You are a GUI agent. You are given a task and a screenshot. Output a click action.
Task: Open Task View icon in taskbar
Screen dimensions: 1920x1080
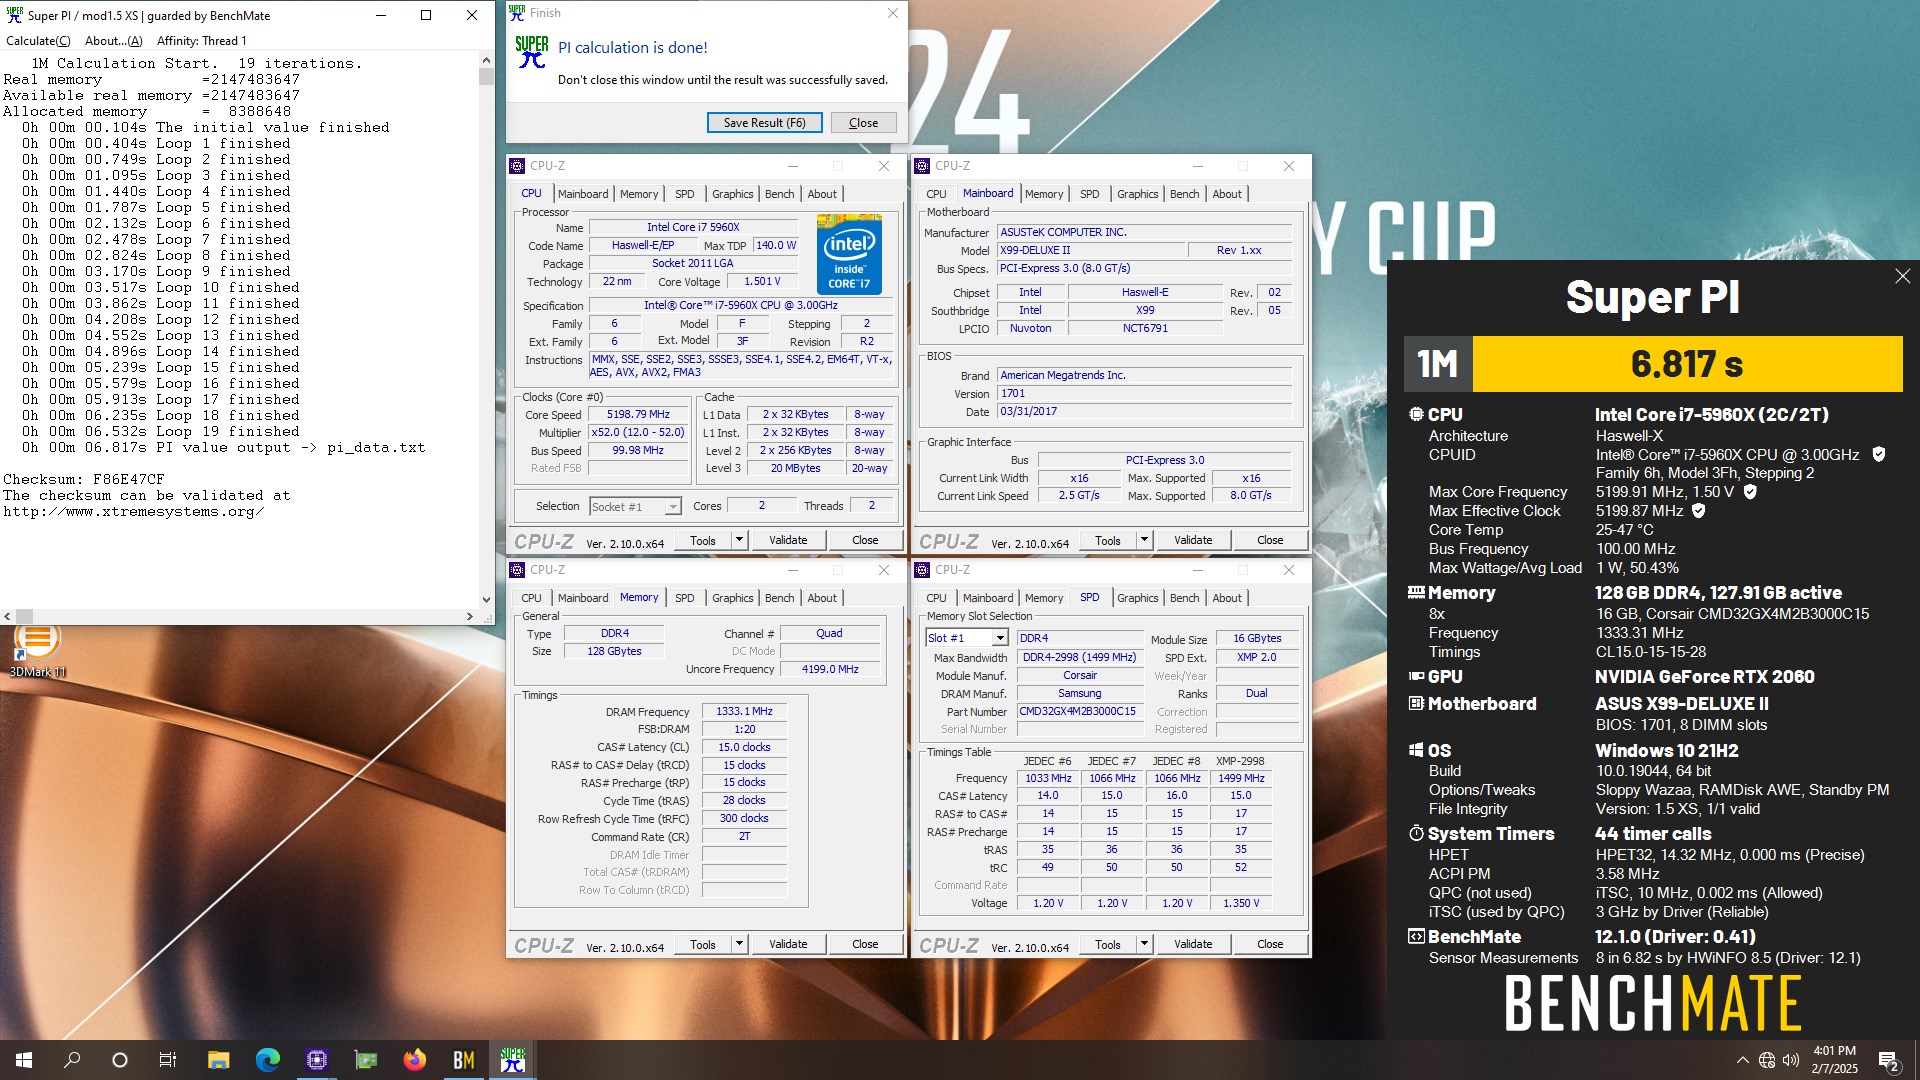click(x=168, y=1060)
